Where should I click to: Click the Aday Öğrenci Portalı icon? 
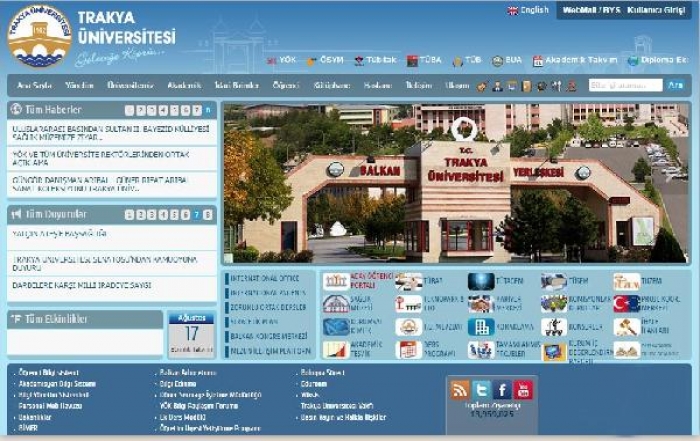336,282
